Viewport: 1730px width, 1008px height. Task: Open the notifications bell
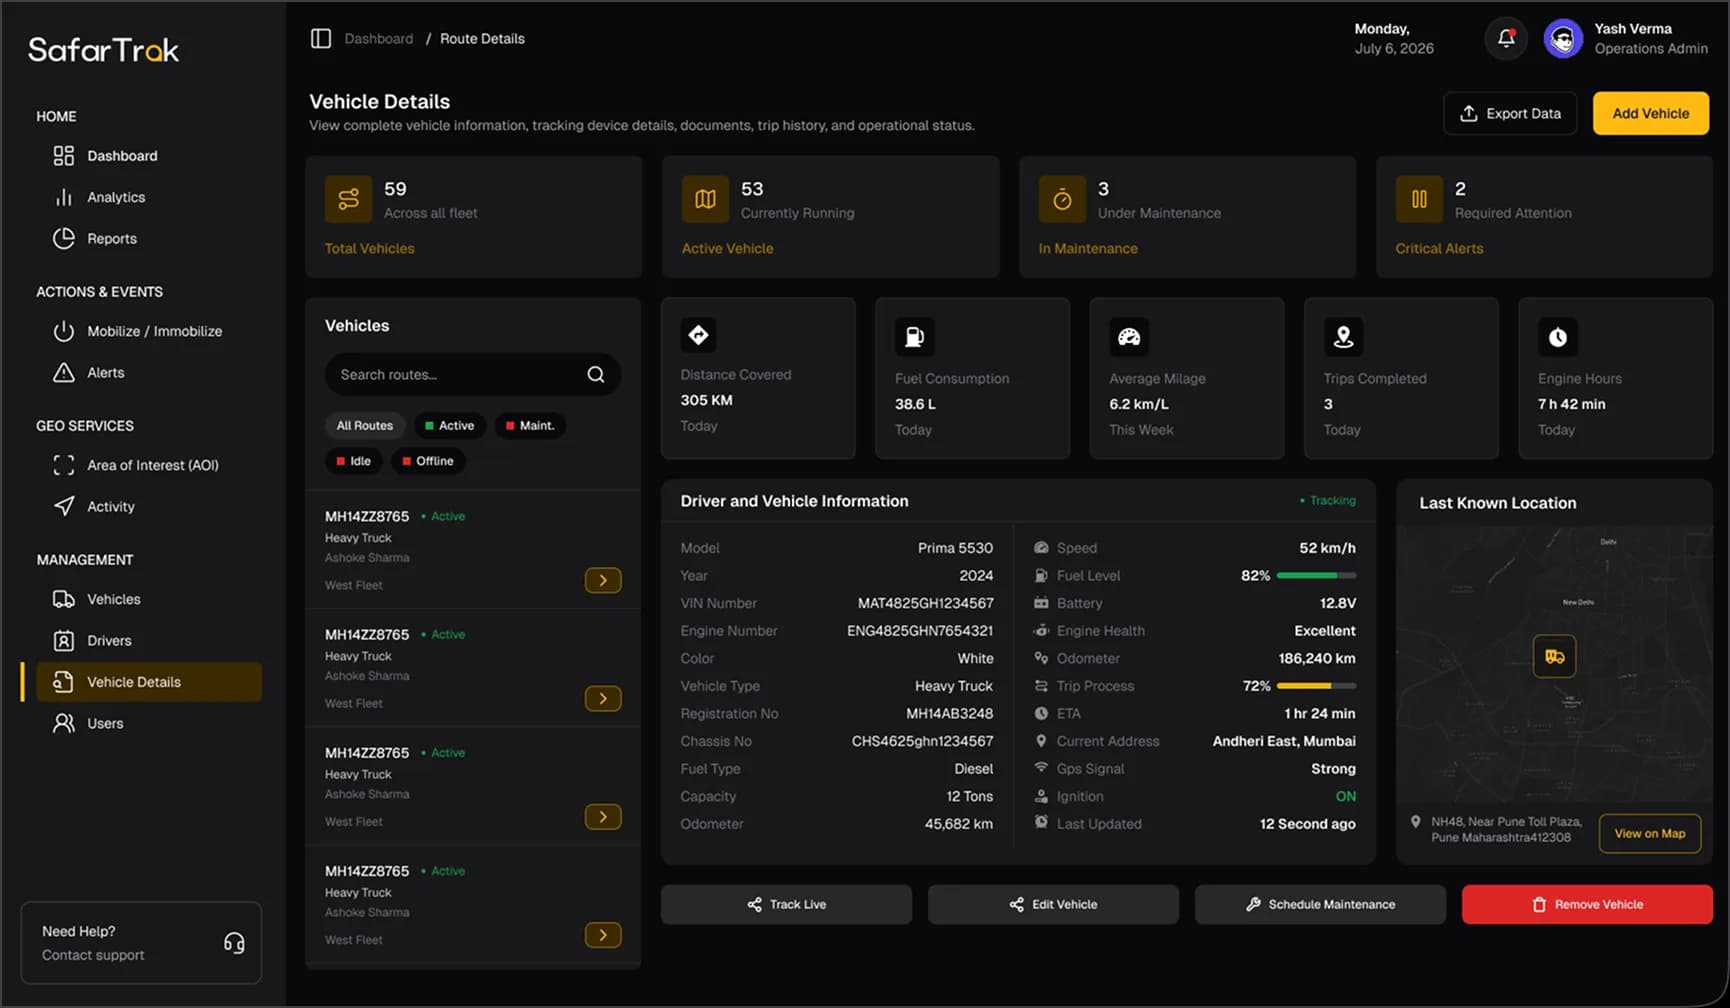[x=1506, y=39]
